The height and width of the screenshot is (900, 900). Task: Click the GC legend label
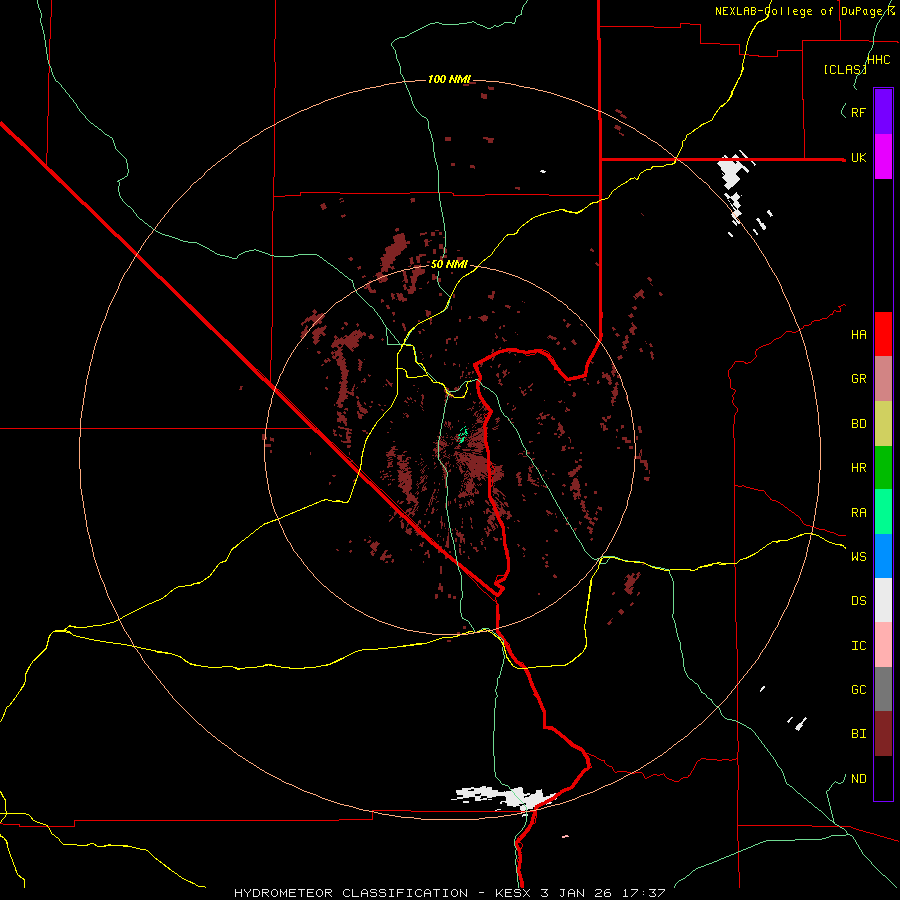[858, 690]
